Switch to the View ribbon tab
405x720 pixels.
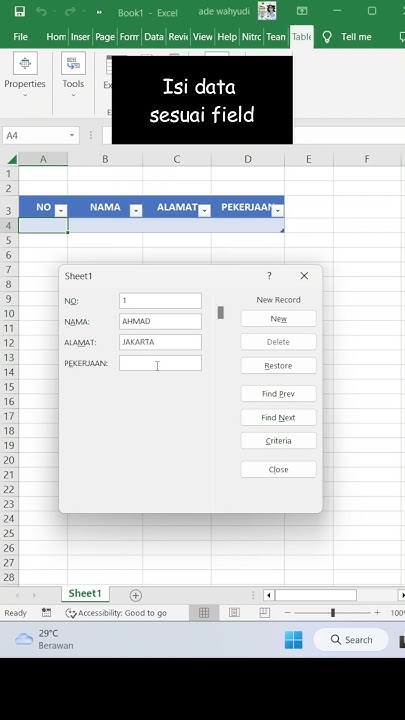pyautogui.click(x=202, y=37)
